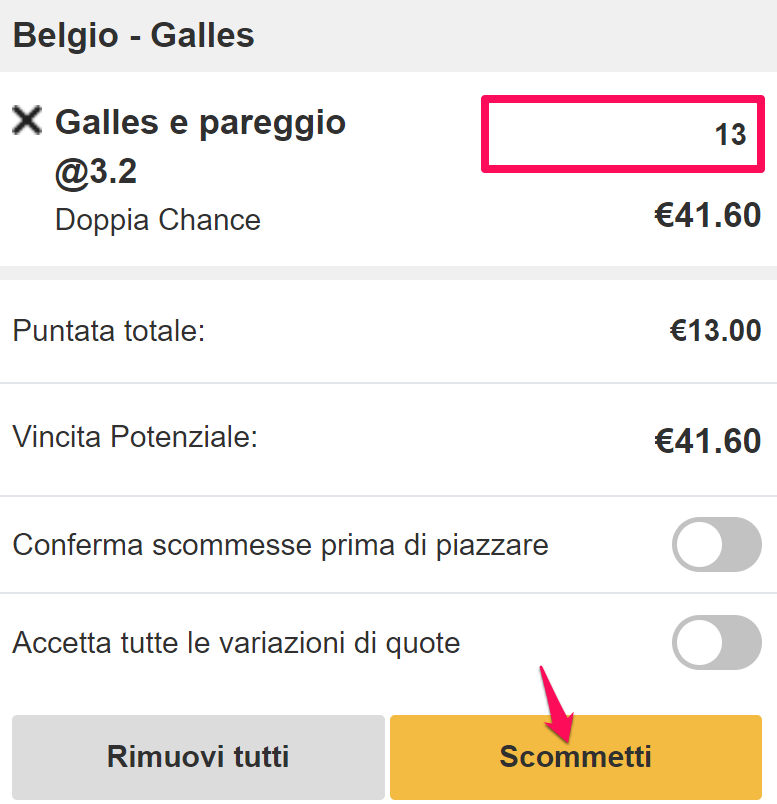Click the gray divider band above Puntata totale
The width and height of the screenshot is (777, 804).
click(388, 273)
